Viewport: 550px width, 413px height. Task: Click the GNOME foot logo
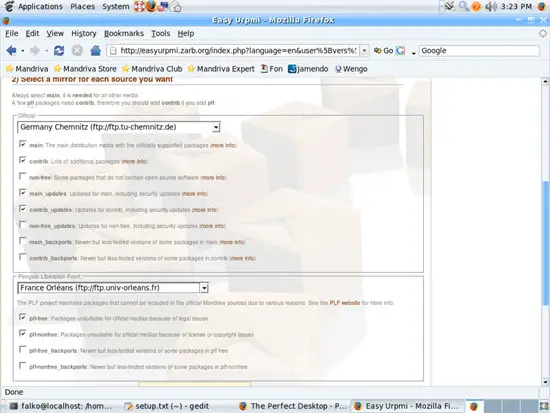pos(9,6)
